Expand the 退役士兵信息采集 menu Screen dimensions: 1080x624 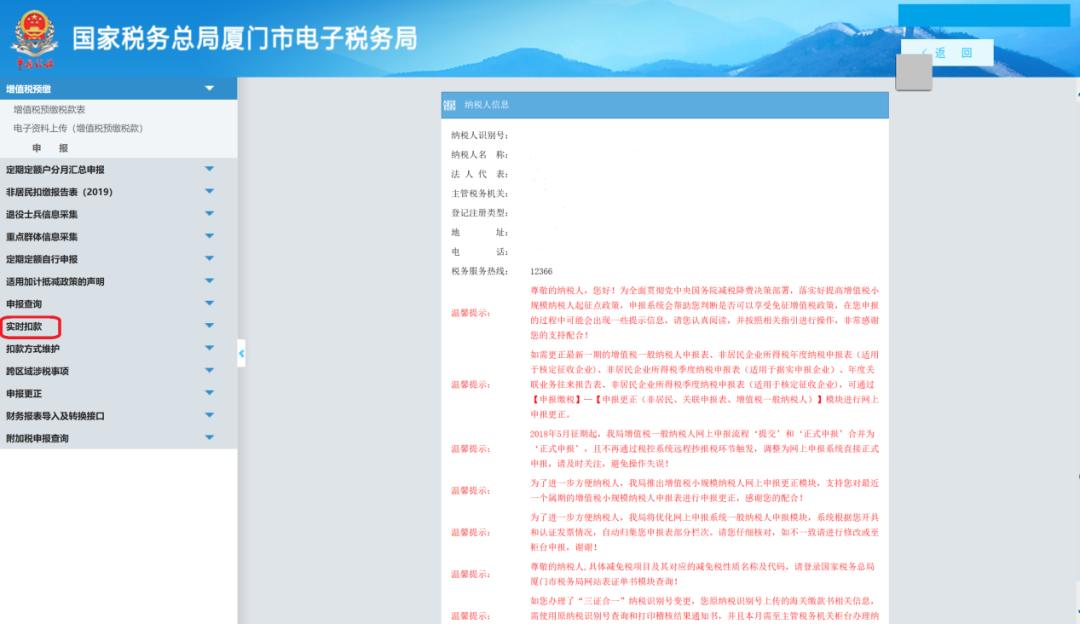click(x=209, y=214)
